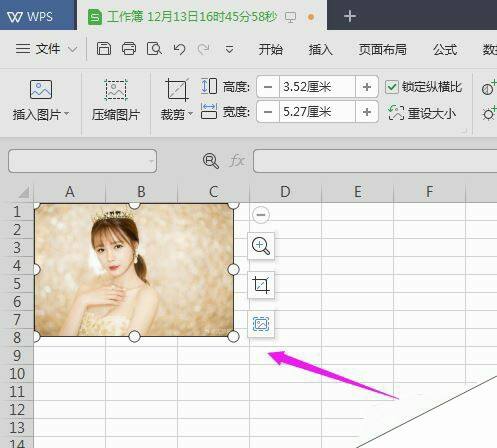This screenshot has width=497, height=448.
Task: Click the Compress Picture icon
Action: coord(116,90)
